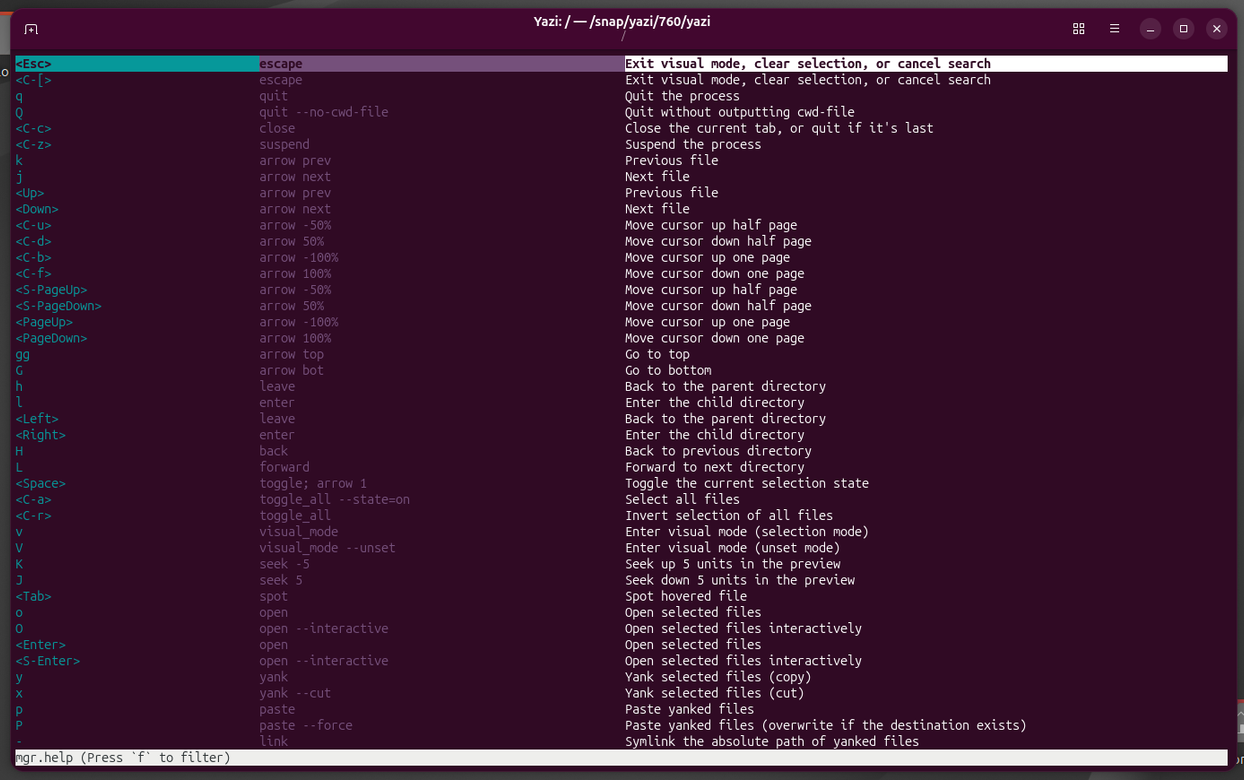Click the <Enter> key entry
The image size is (1244, 780).
(41, 645)
